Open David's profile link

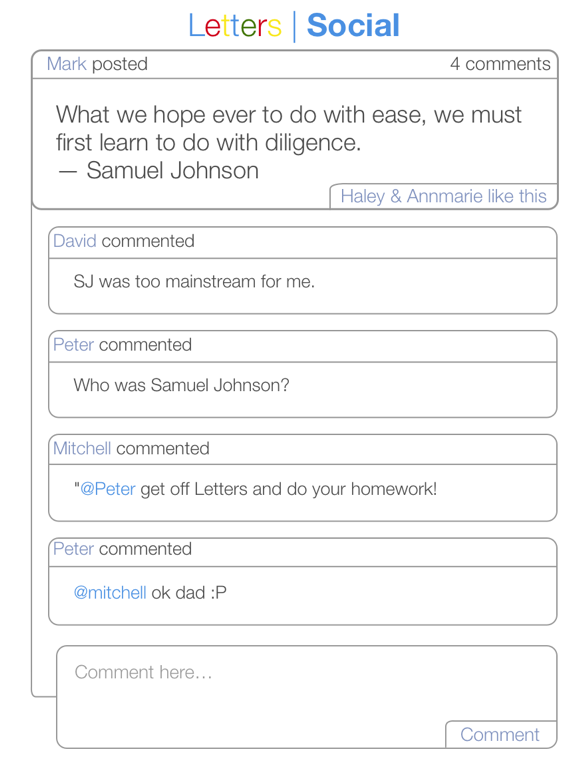[75, 241]
